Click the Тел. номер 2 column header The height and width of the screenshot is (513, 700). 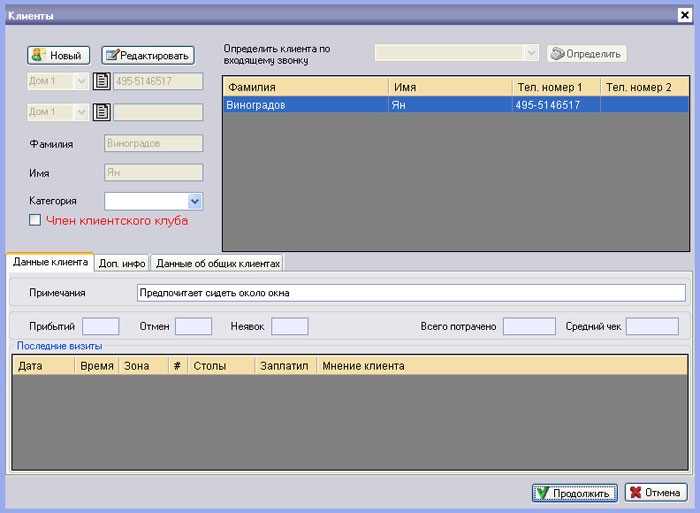coord(645,87)
